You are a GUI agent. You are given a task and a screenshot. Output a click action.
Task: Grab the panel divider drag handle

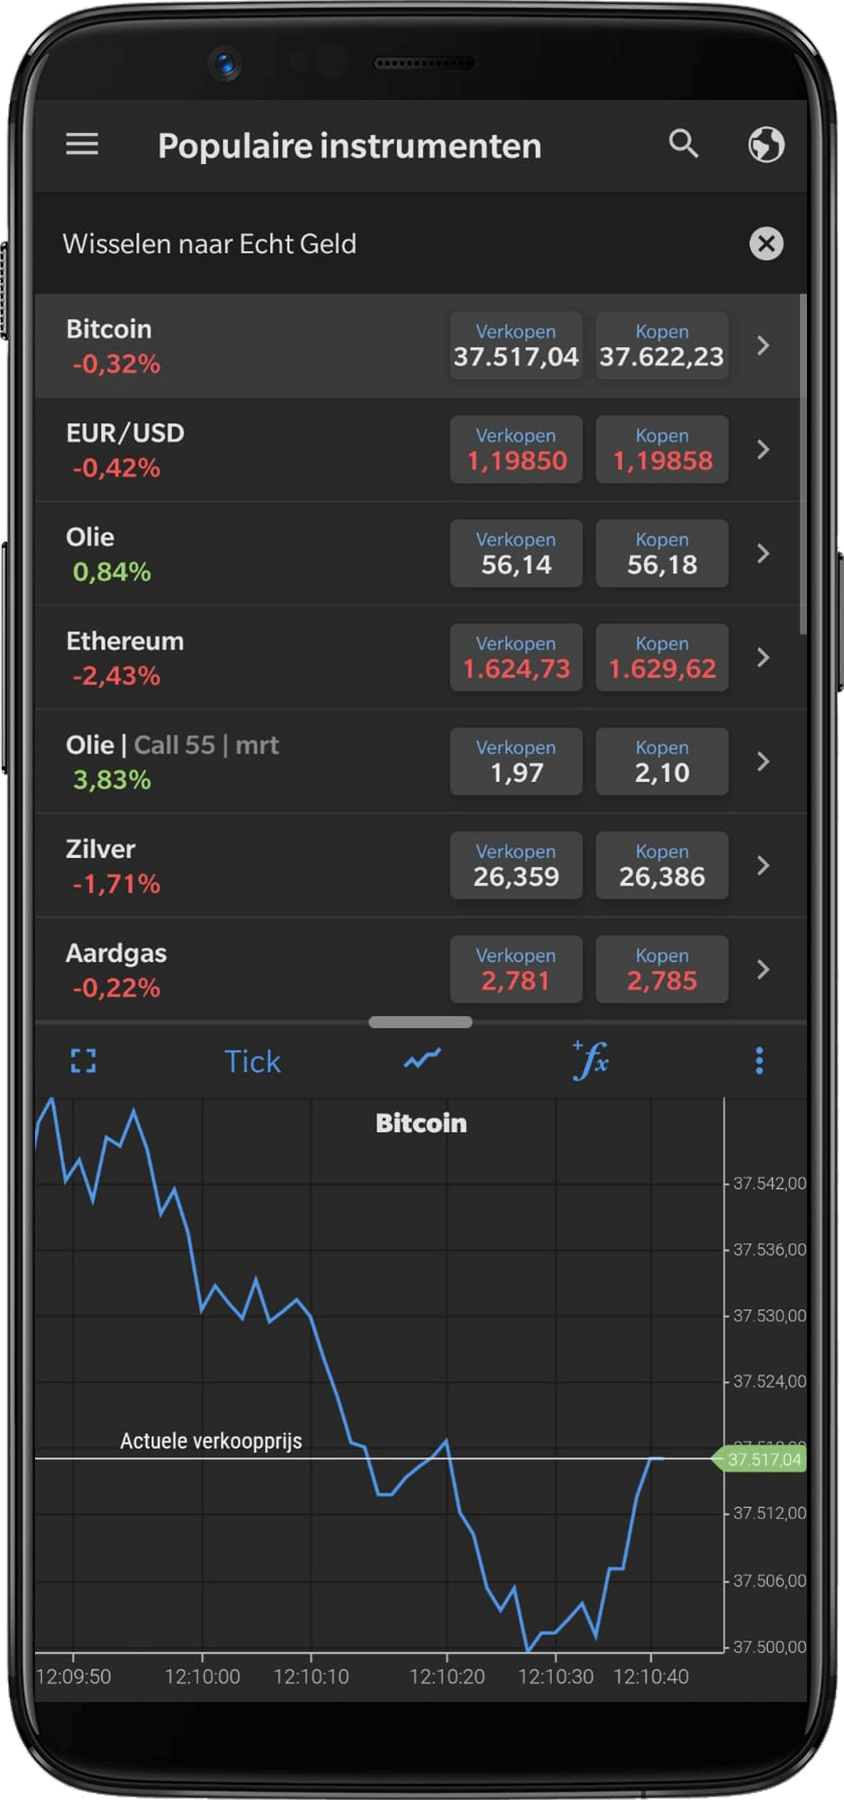point(420,1022)
